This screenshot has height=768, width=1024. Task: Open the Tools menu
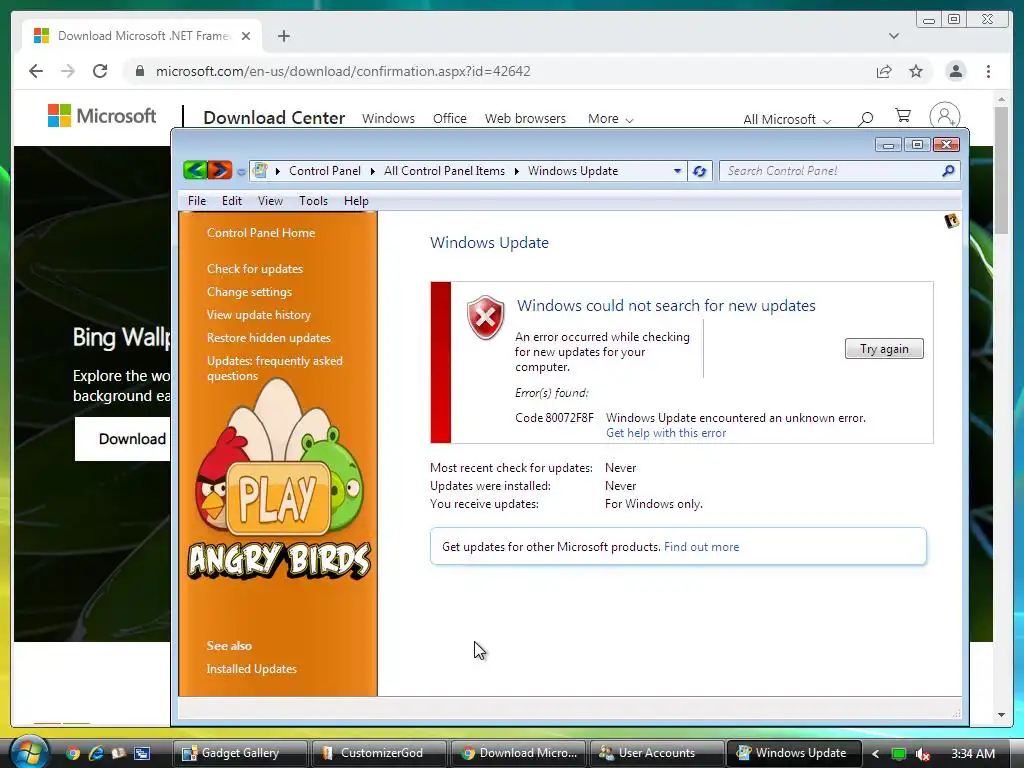tap(313, 201)
